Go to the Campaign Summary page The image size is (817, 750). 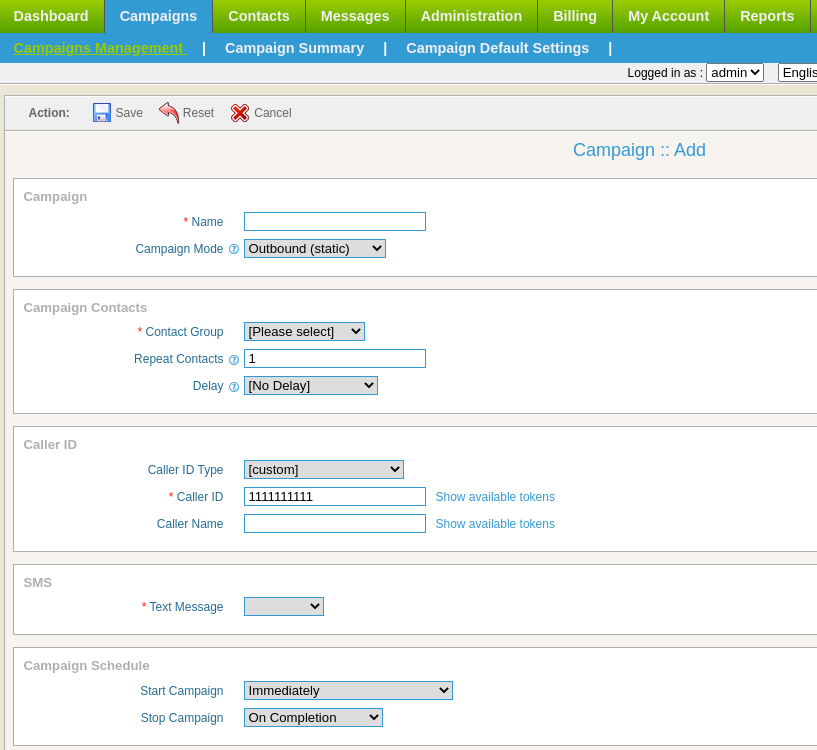pyautogui.click(x=294, y=48)
